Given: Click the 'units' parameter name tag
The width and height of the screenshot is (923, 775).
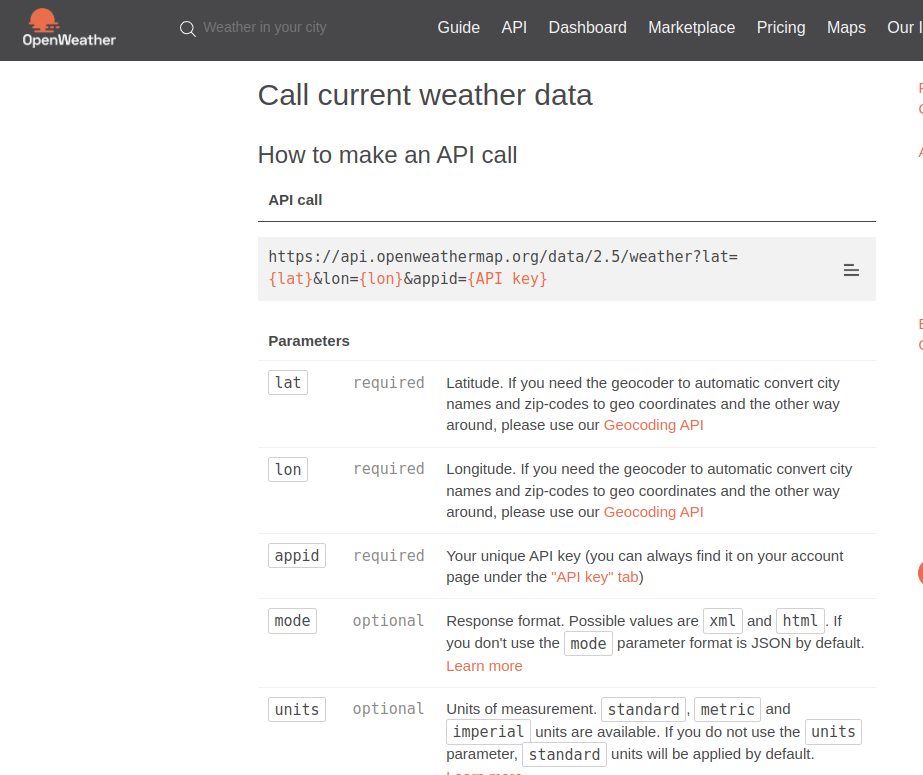Looking at the screenshot, I should pyautogui.click(x=297, y=709).
